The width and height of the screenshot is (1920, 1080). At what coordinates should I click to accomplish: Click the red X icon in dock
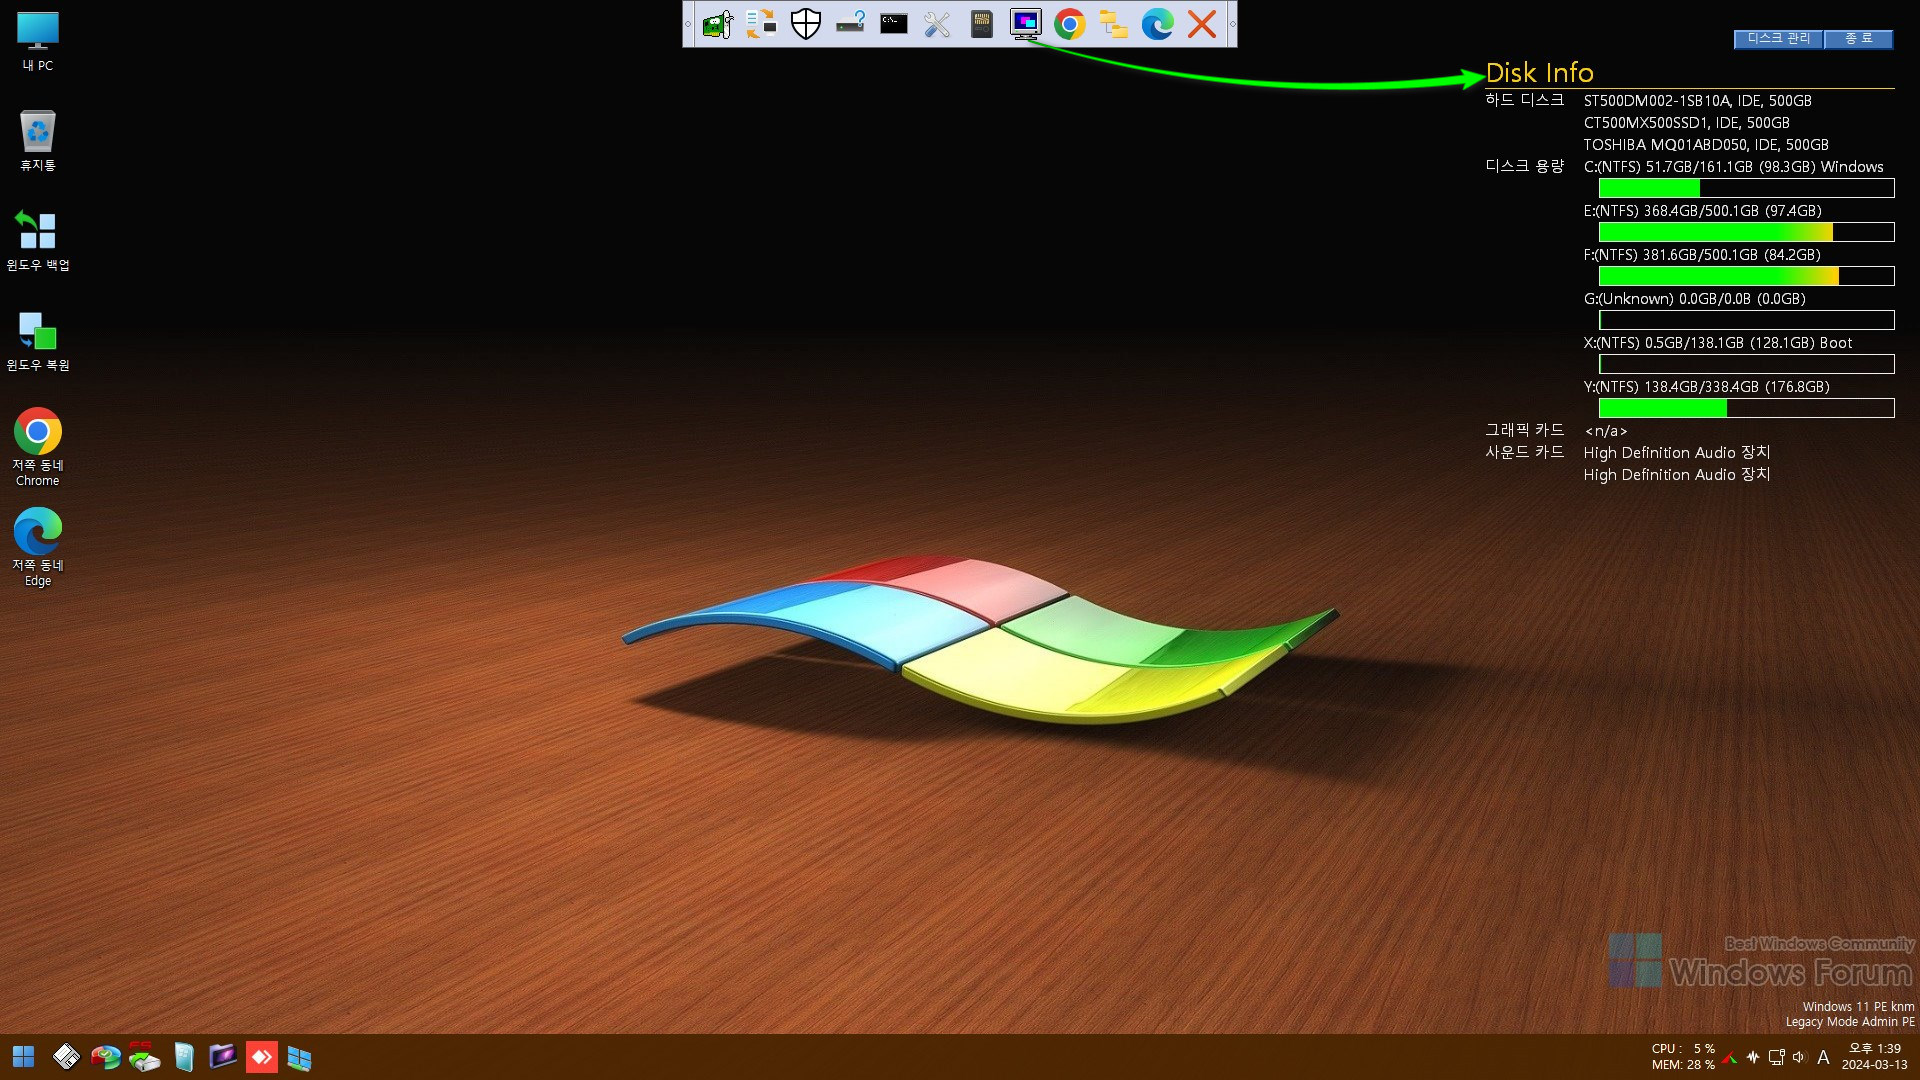coord(1201,24)
